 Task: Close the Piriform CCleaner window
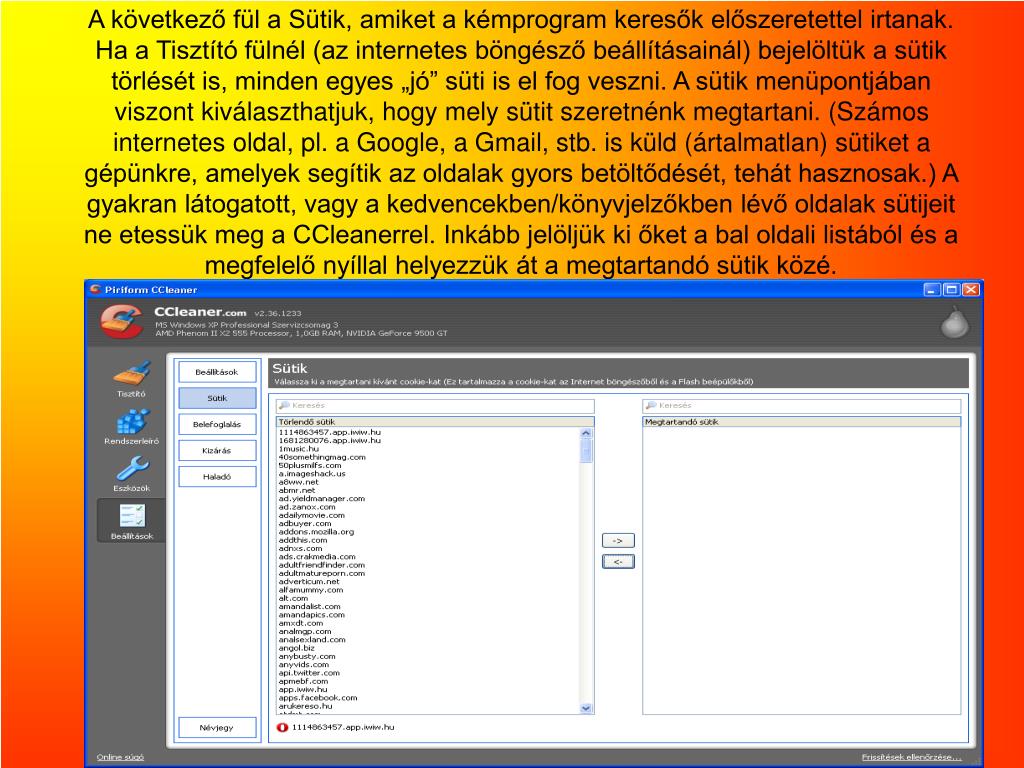pyautogui.click(x=971, y=290)
